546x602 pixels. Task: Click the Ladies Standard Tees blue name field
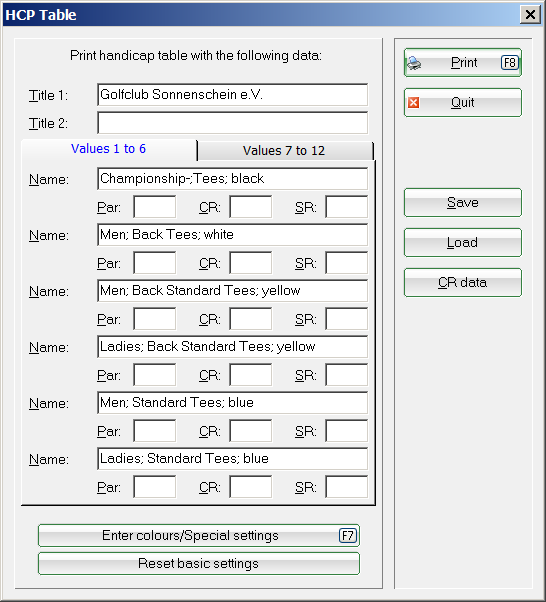[232, 459]
